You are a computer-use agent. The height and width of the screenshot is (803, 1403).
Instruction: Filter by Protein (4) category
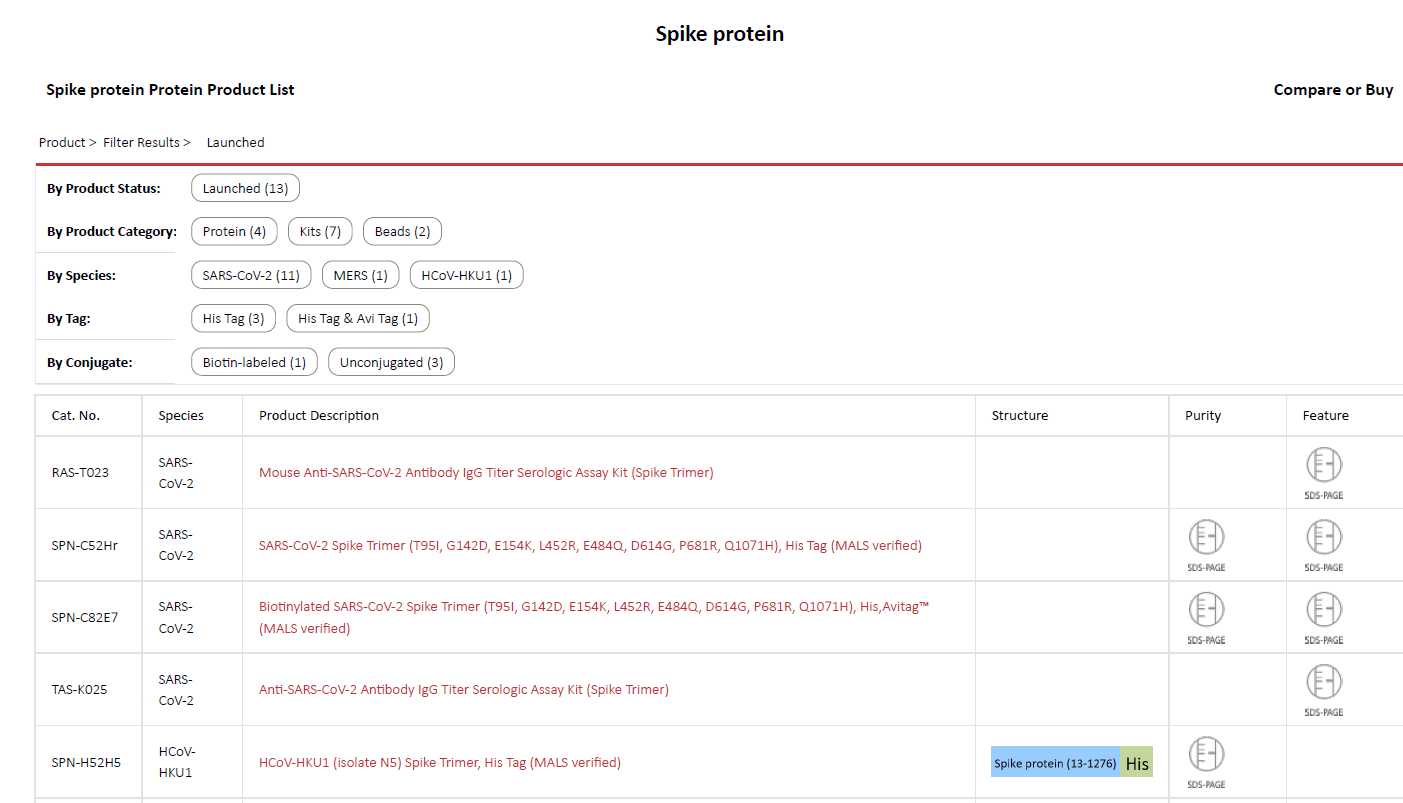pyautogui.click(x=234, y=231)
